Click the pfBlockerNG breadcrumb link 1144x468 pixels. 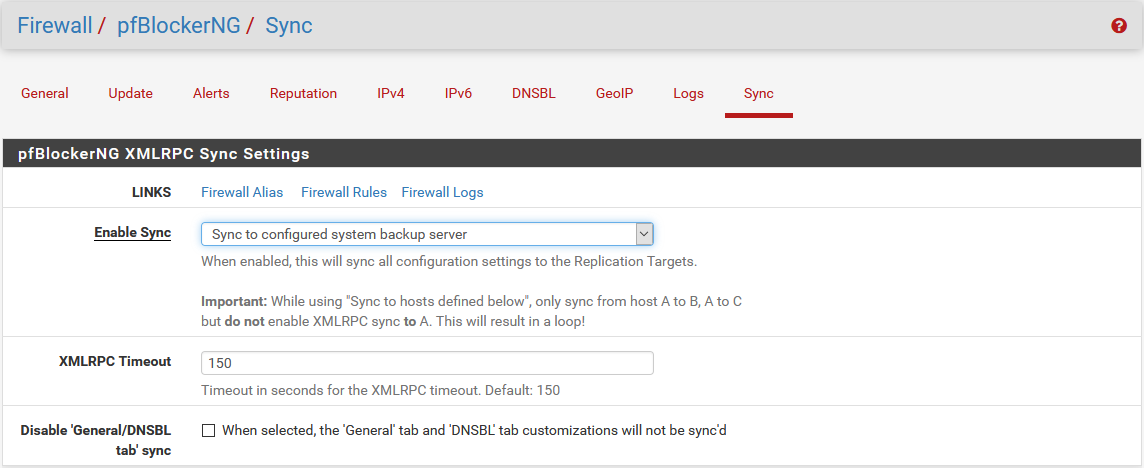(x=178, y=26)
